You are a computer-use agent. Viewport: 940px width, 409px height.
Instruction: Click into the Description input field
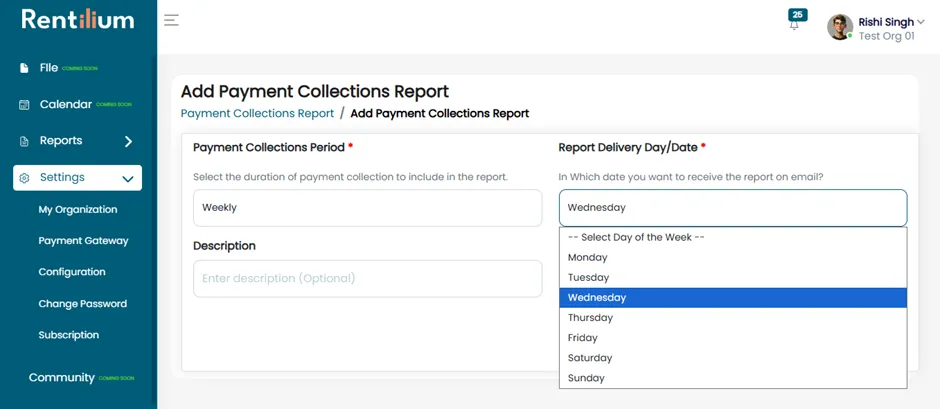click(x=367, y=279)
